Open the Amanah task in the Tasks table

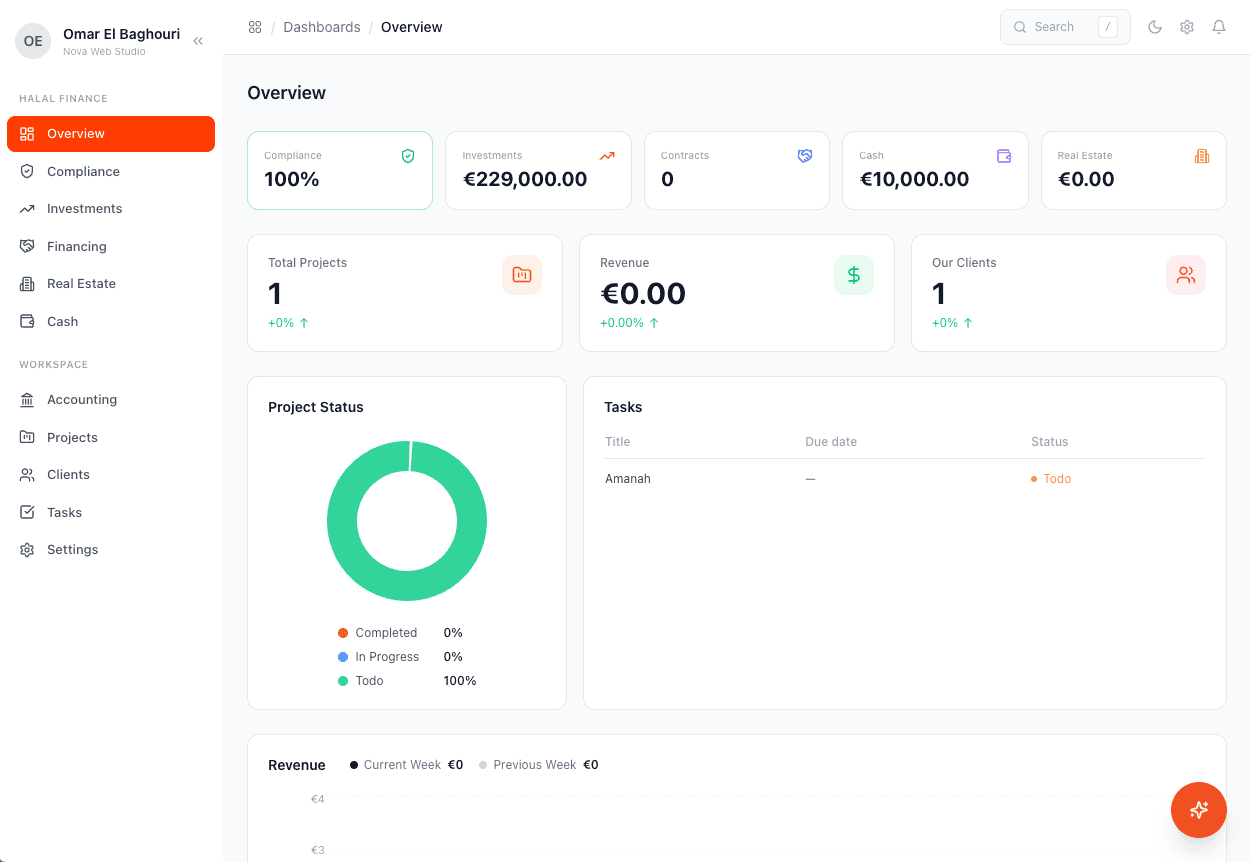point(627,478)
